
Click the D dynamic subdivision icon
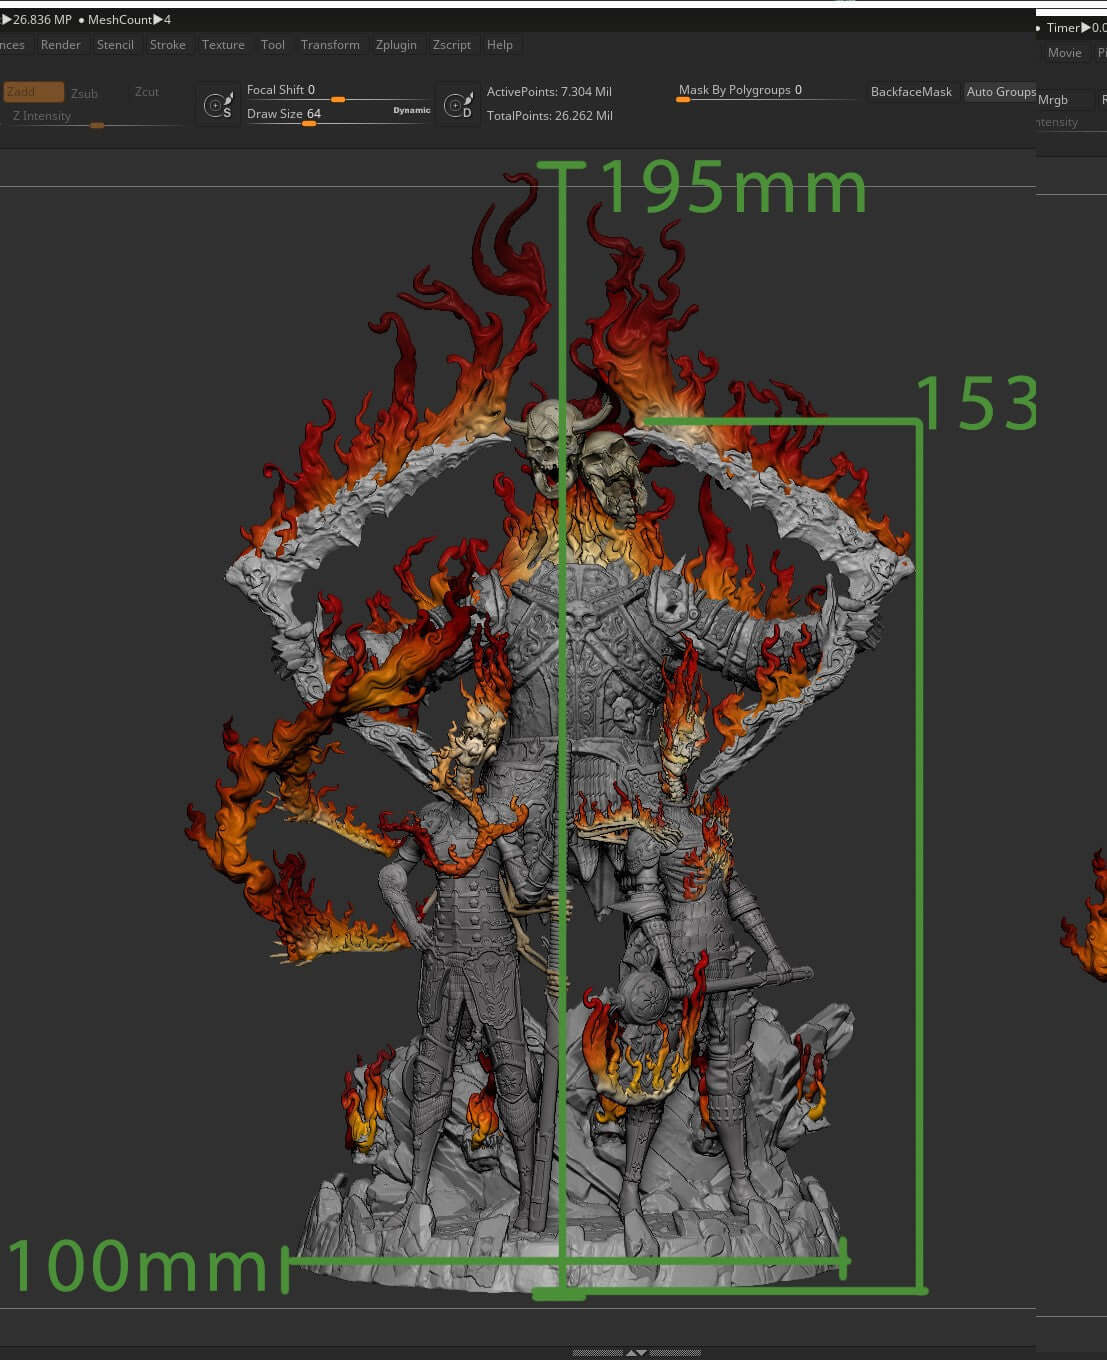tap(458, 105)
